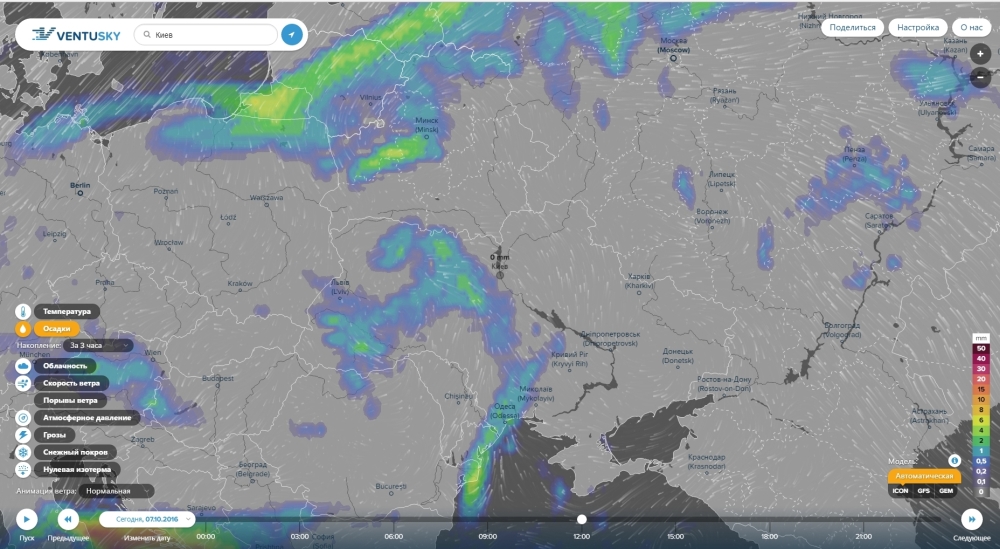Image resolution: width=1000 pixels, height=549 pixels.
Task: Click the wind speed icon
Action: 23,383
